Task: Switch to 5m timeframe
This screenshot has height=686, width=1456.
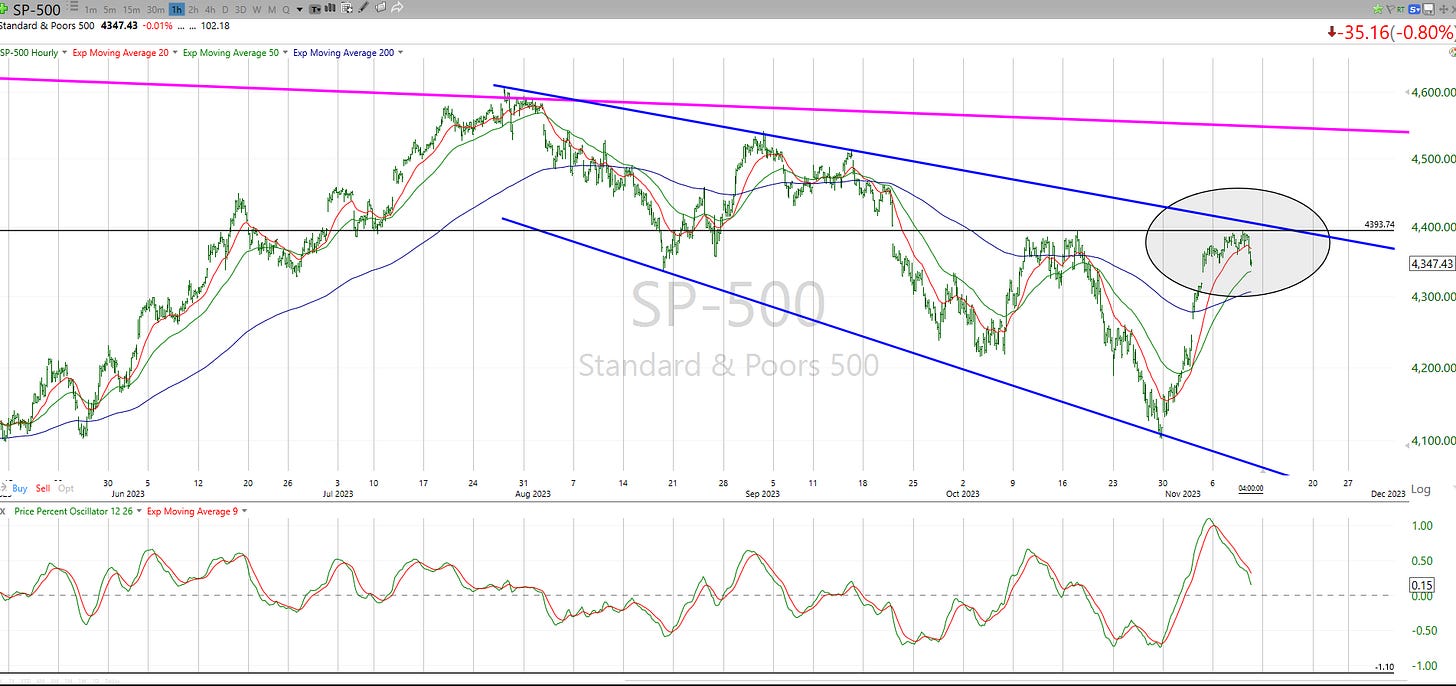Action: click(109, 10)
